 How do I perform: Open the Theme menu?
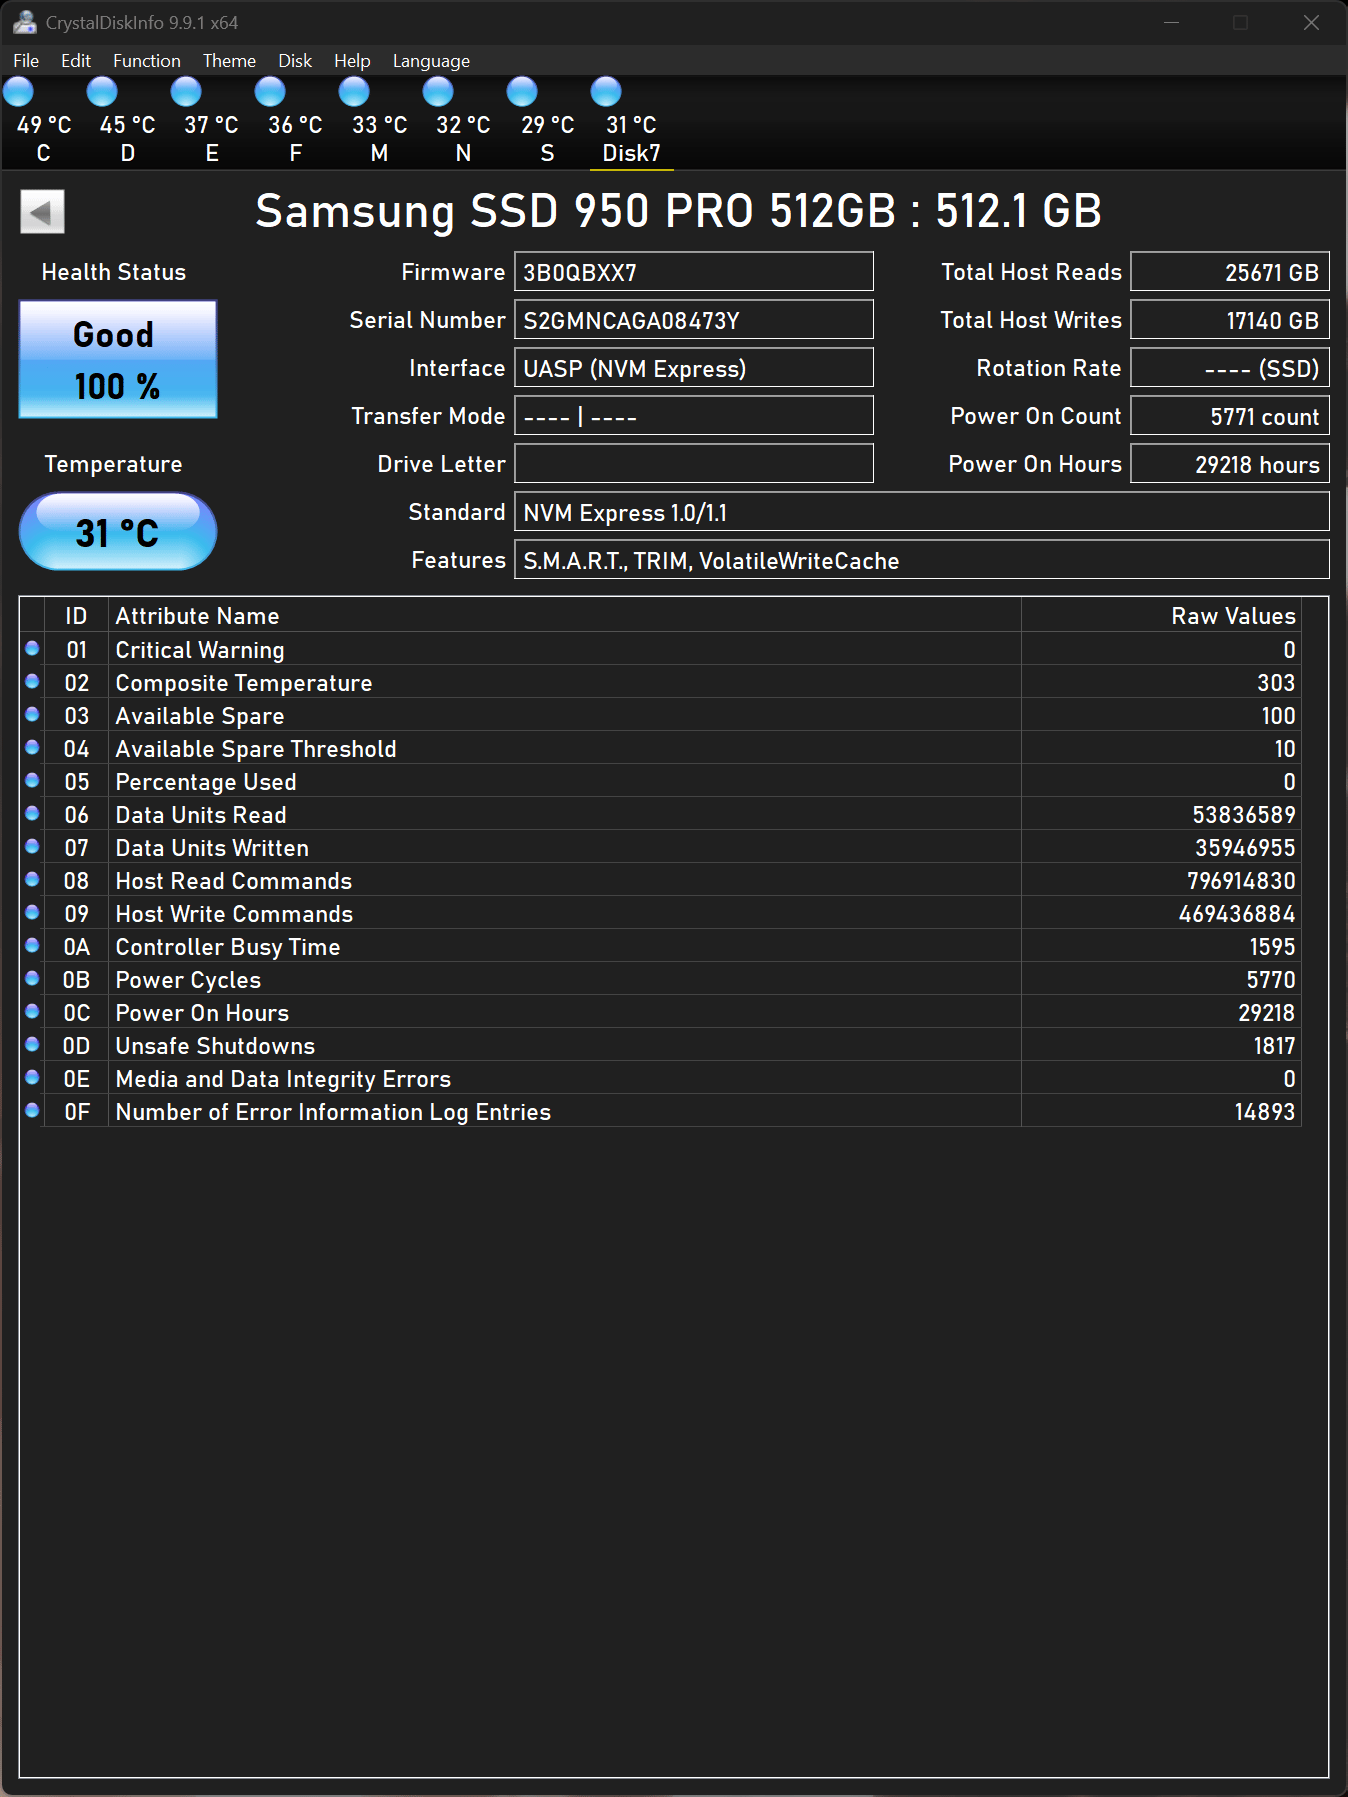(x=229, y=61)
